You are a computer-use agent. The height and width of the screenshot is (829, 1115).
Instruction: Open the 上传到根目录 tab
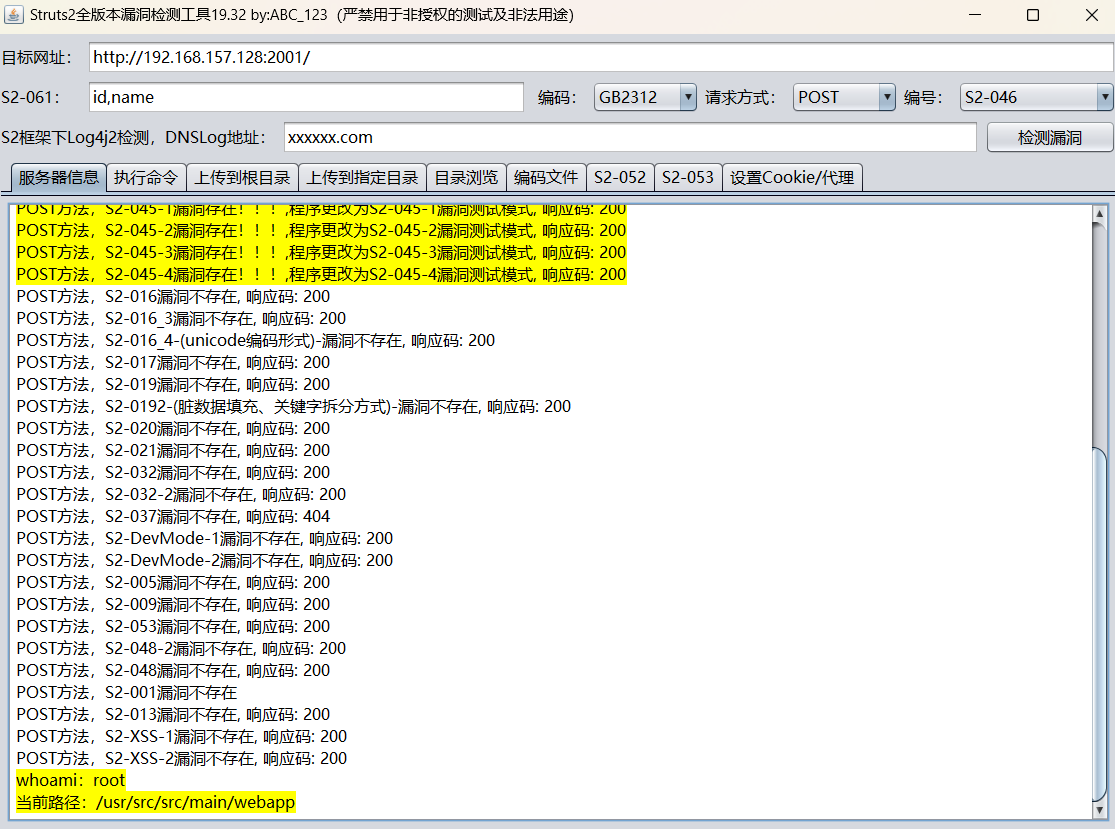click(242, 178)
